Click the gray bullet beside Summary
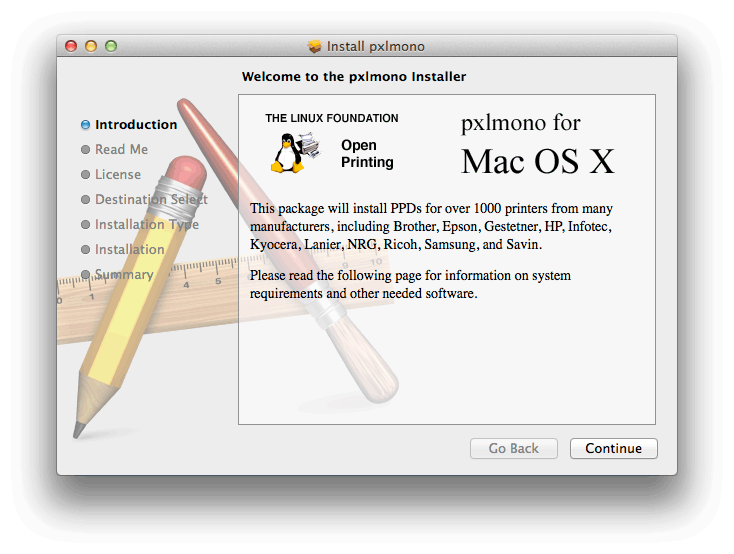 coord(85,274)
